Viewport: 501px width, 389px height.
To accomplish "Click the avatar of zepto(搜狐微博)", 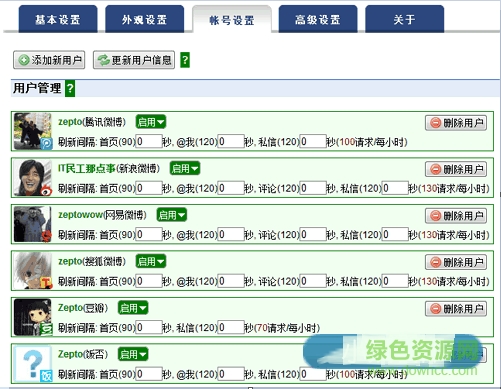I will click(x=33, y=270).
